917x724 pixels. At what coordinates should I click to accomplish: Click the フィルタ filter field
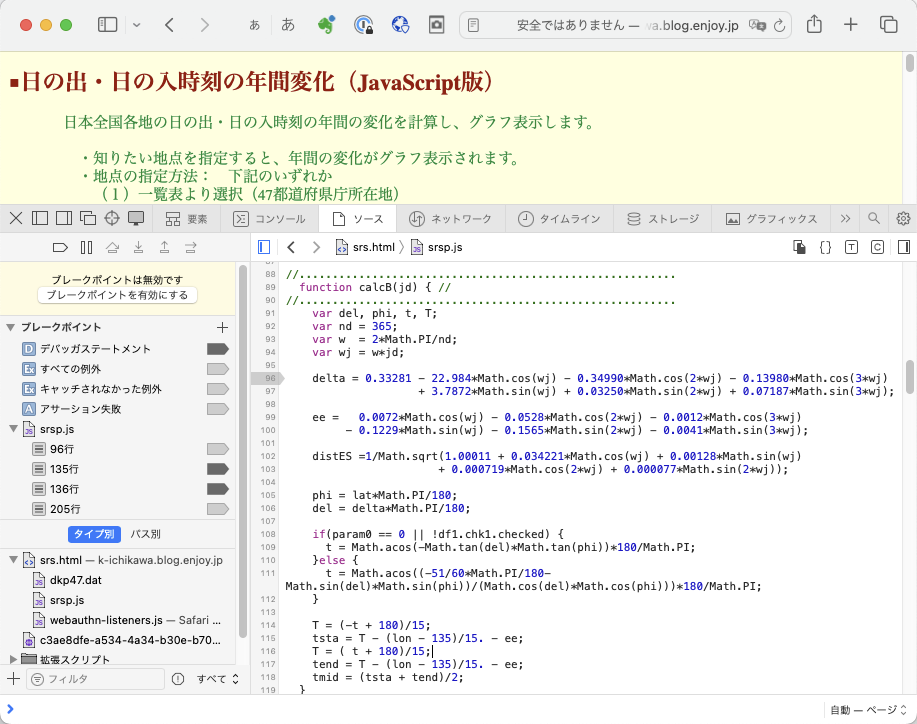[96, 678]
